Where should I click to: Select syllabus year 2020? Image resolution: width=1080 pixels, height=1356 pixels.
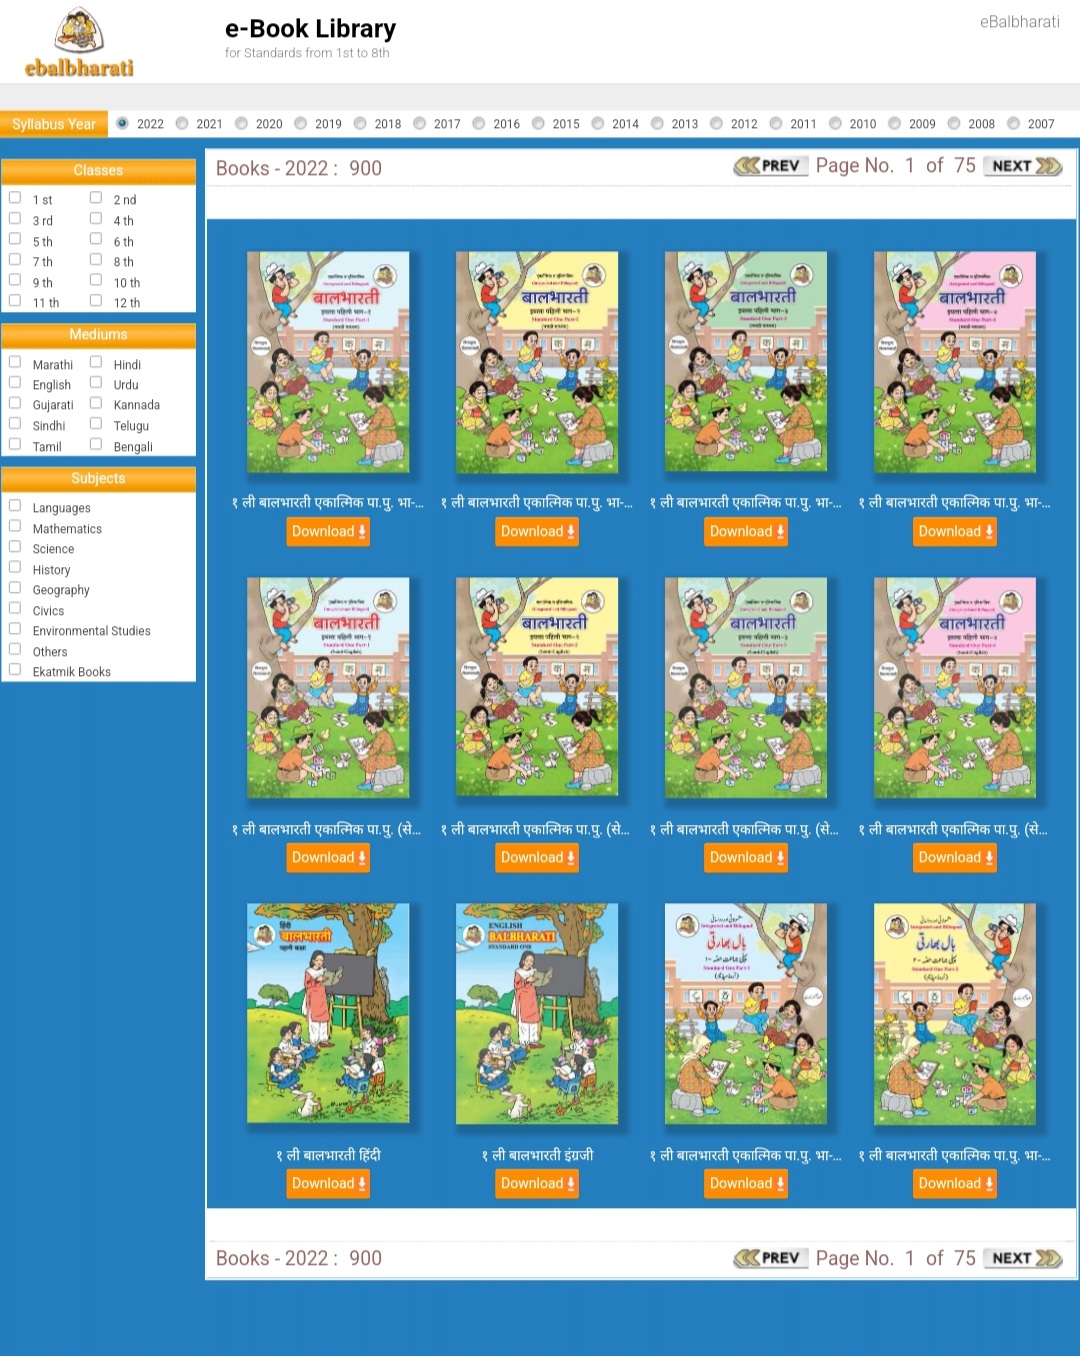pos(241,124)
